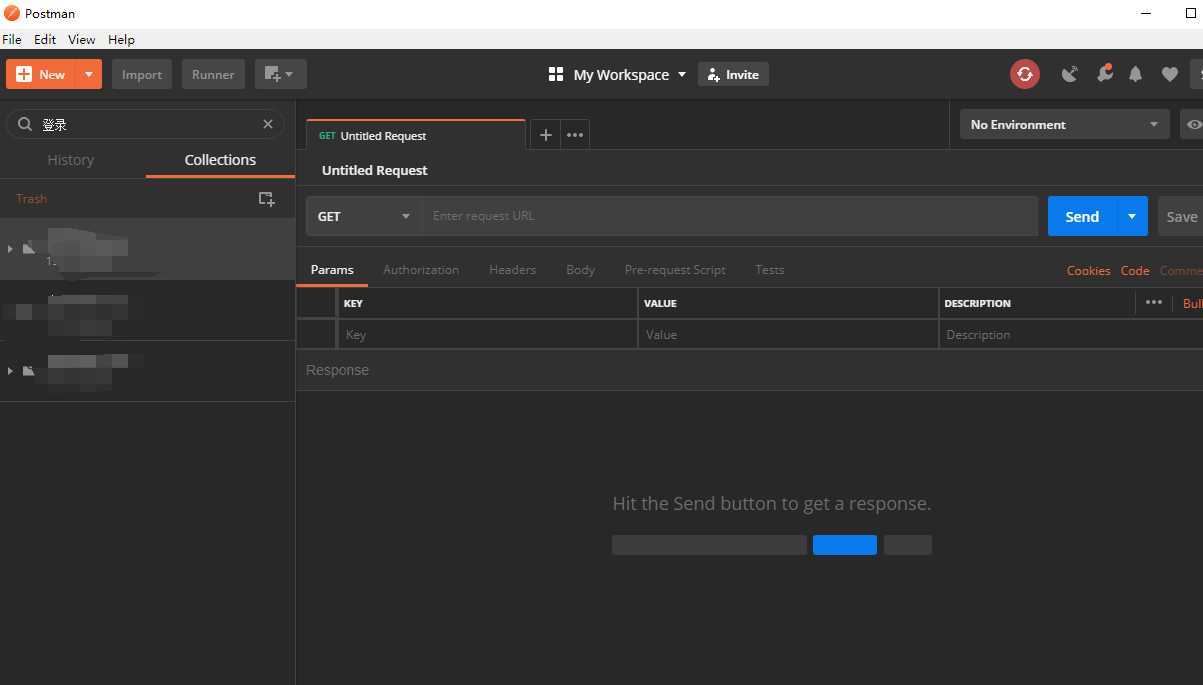Switch to the History tab
Screen dimensions: 1203x685
(71, 160)
